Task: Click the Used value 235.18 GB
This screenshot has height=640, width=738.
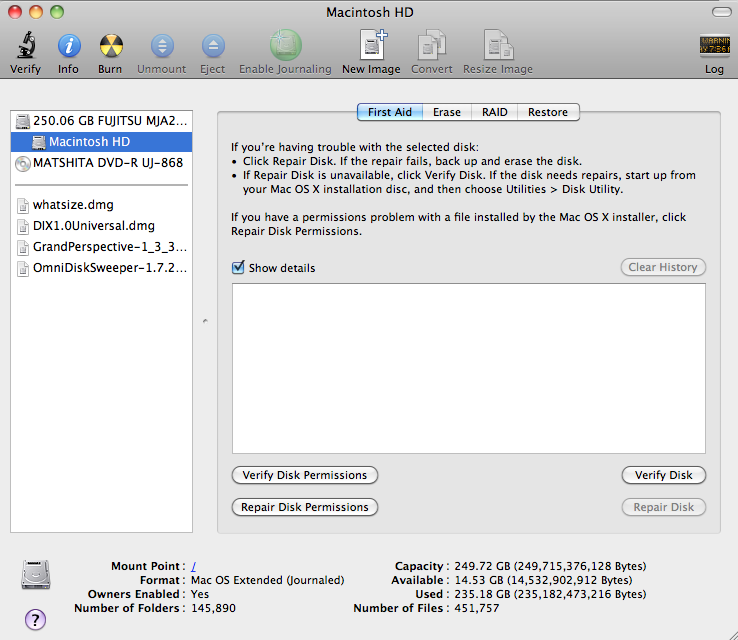Action: (x=550, y=594)
